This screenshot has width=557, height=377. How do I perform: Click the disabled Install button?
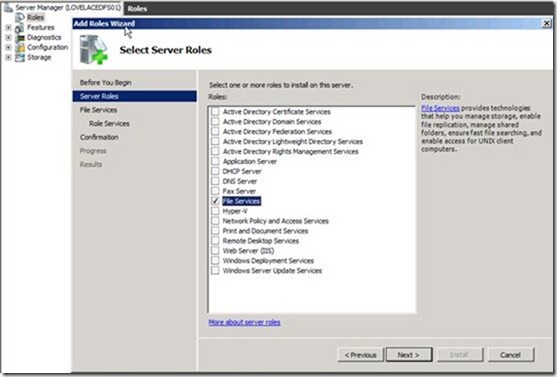[x=460, y=355]
